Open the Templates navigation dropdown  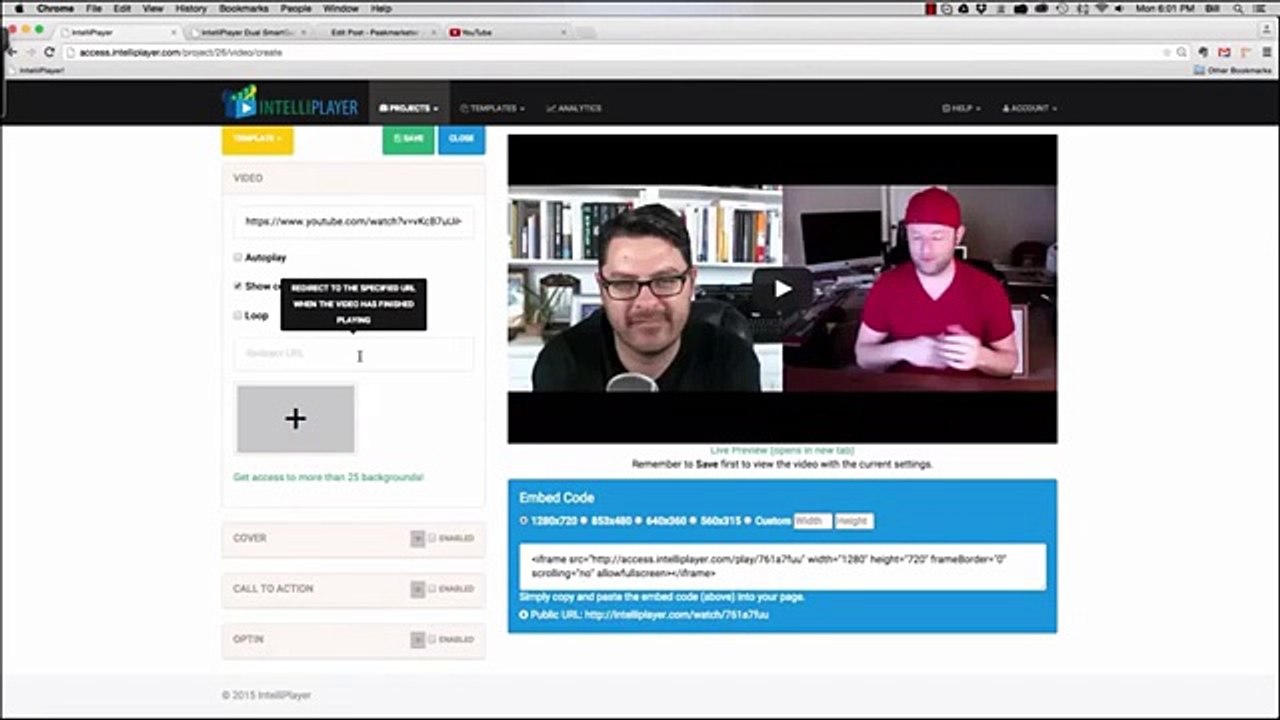pos(492,108)
